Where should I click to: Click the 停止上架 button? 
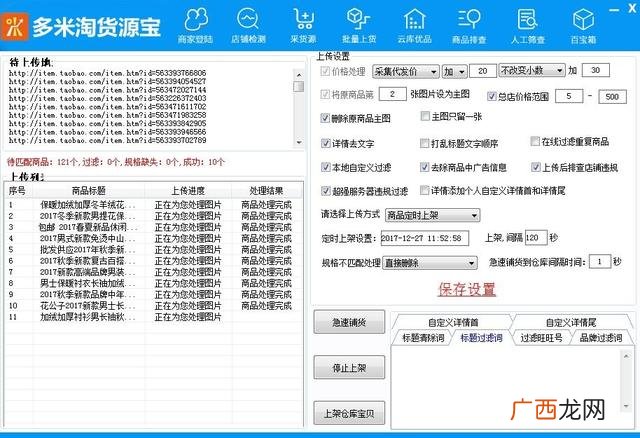pos(349,367)
